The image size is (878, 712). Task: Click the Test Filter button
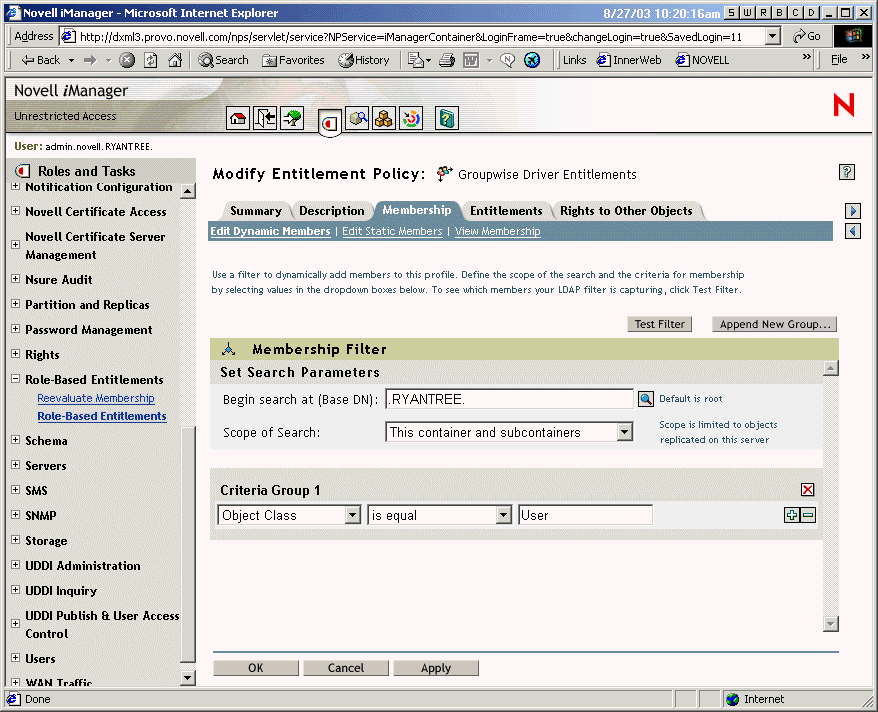click(x=659, y=323)
